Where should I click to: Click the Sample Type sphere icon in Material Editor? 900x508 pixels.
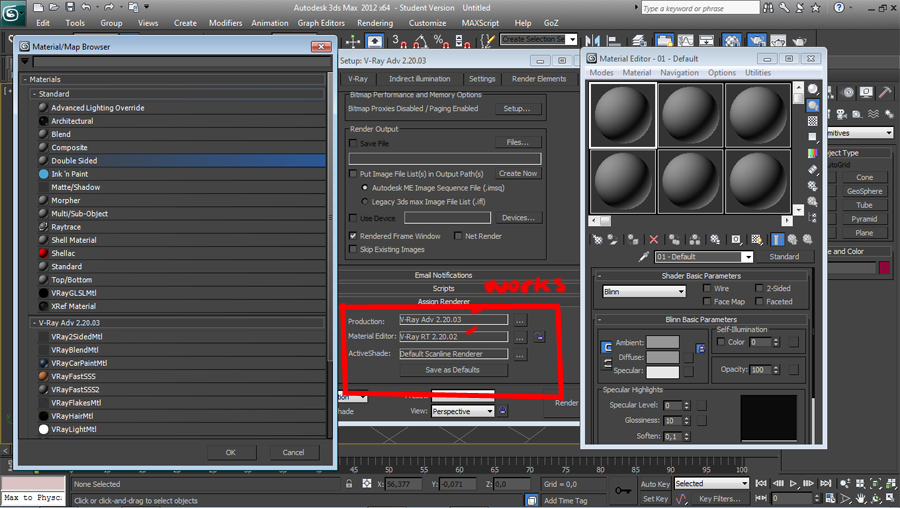(x=813, y=89)
